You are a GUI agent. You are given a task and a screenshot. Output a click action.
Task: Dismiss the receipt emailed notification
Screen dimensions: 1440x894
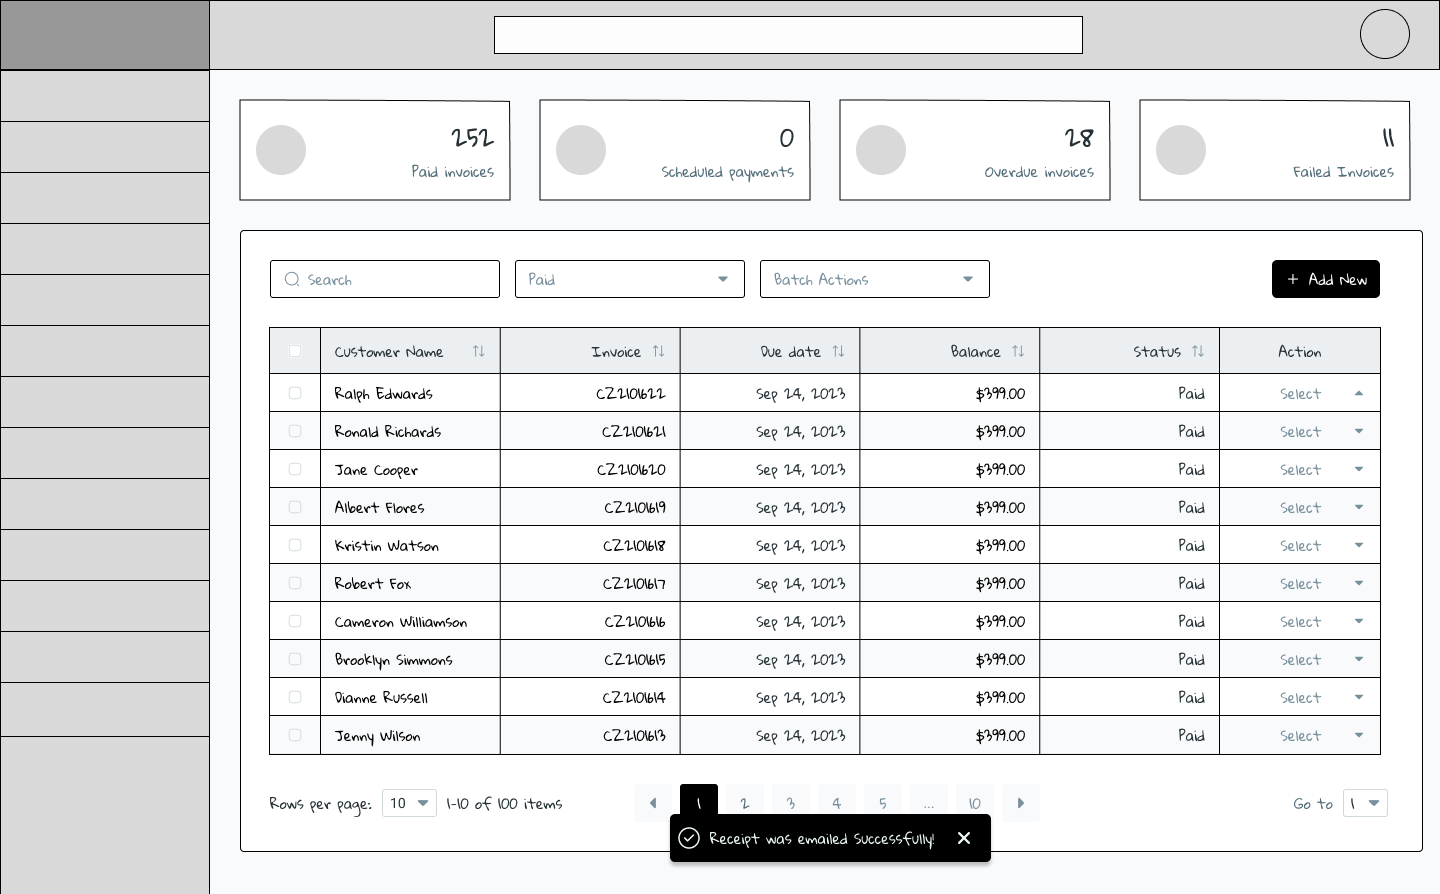click(964, 838)
